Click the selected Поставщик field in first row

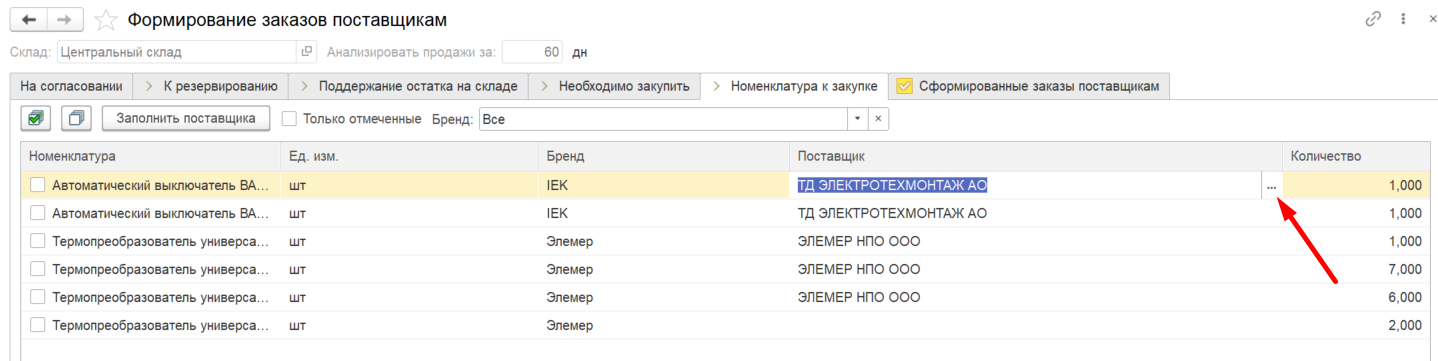(1026, 186)
